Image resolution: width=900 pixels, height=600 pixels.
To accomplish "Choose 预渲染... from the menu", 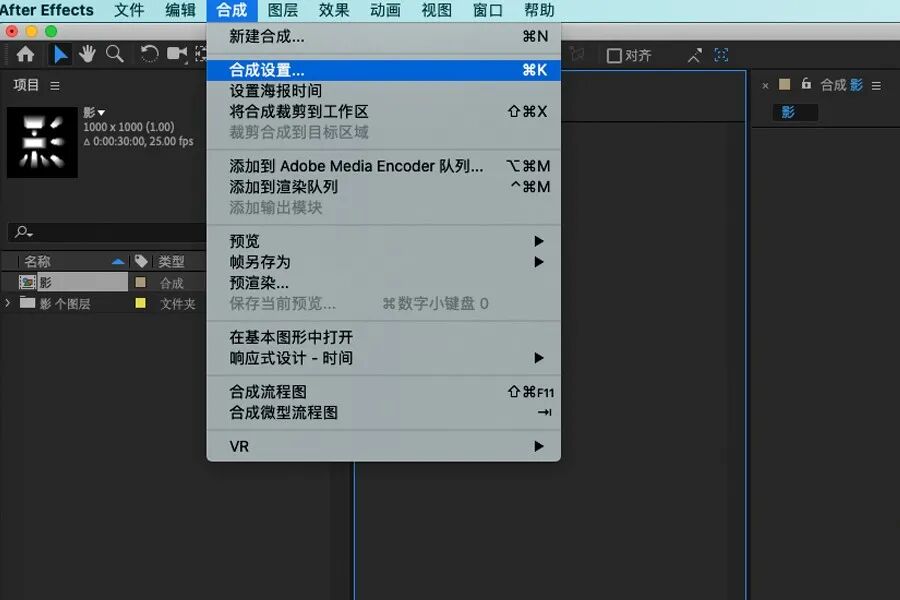I will pos(383,282).
